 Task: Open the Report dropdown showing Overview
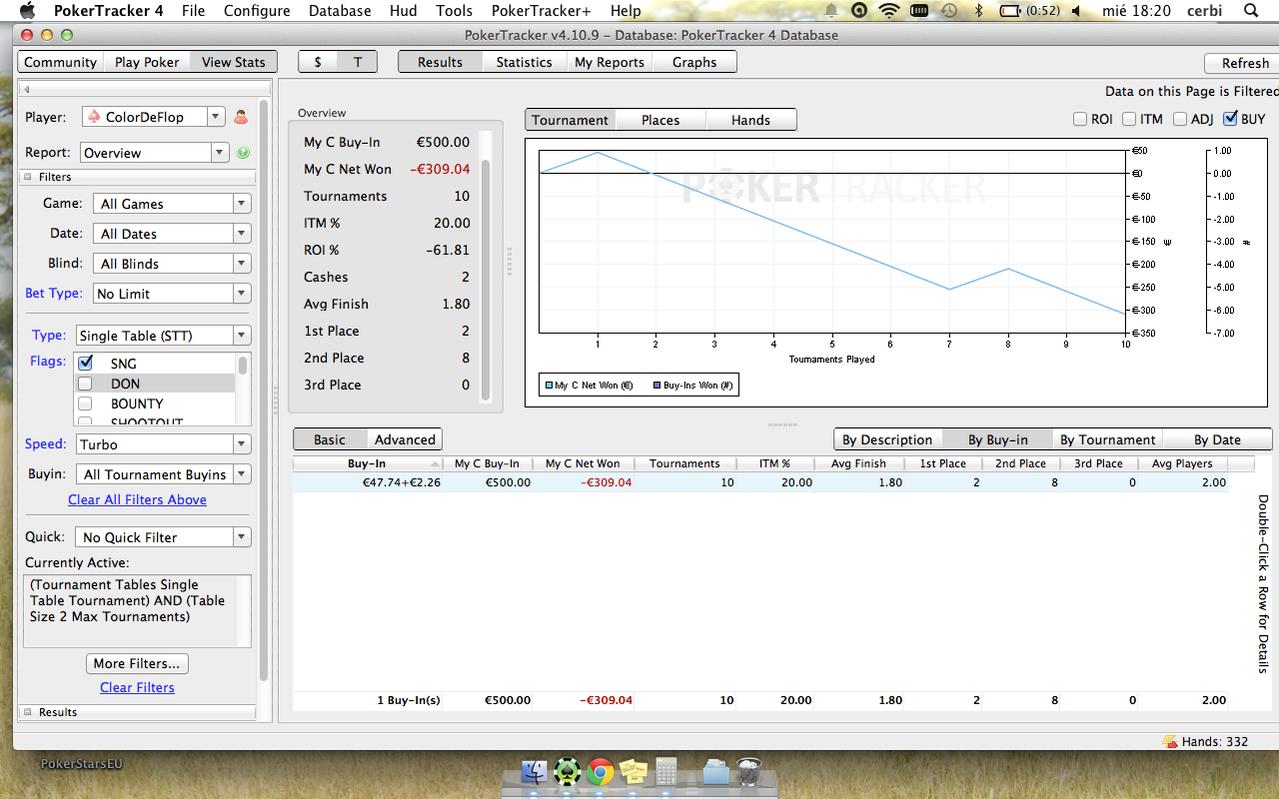pyautogui.click(x=153, y=153)
